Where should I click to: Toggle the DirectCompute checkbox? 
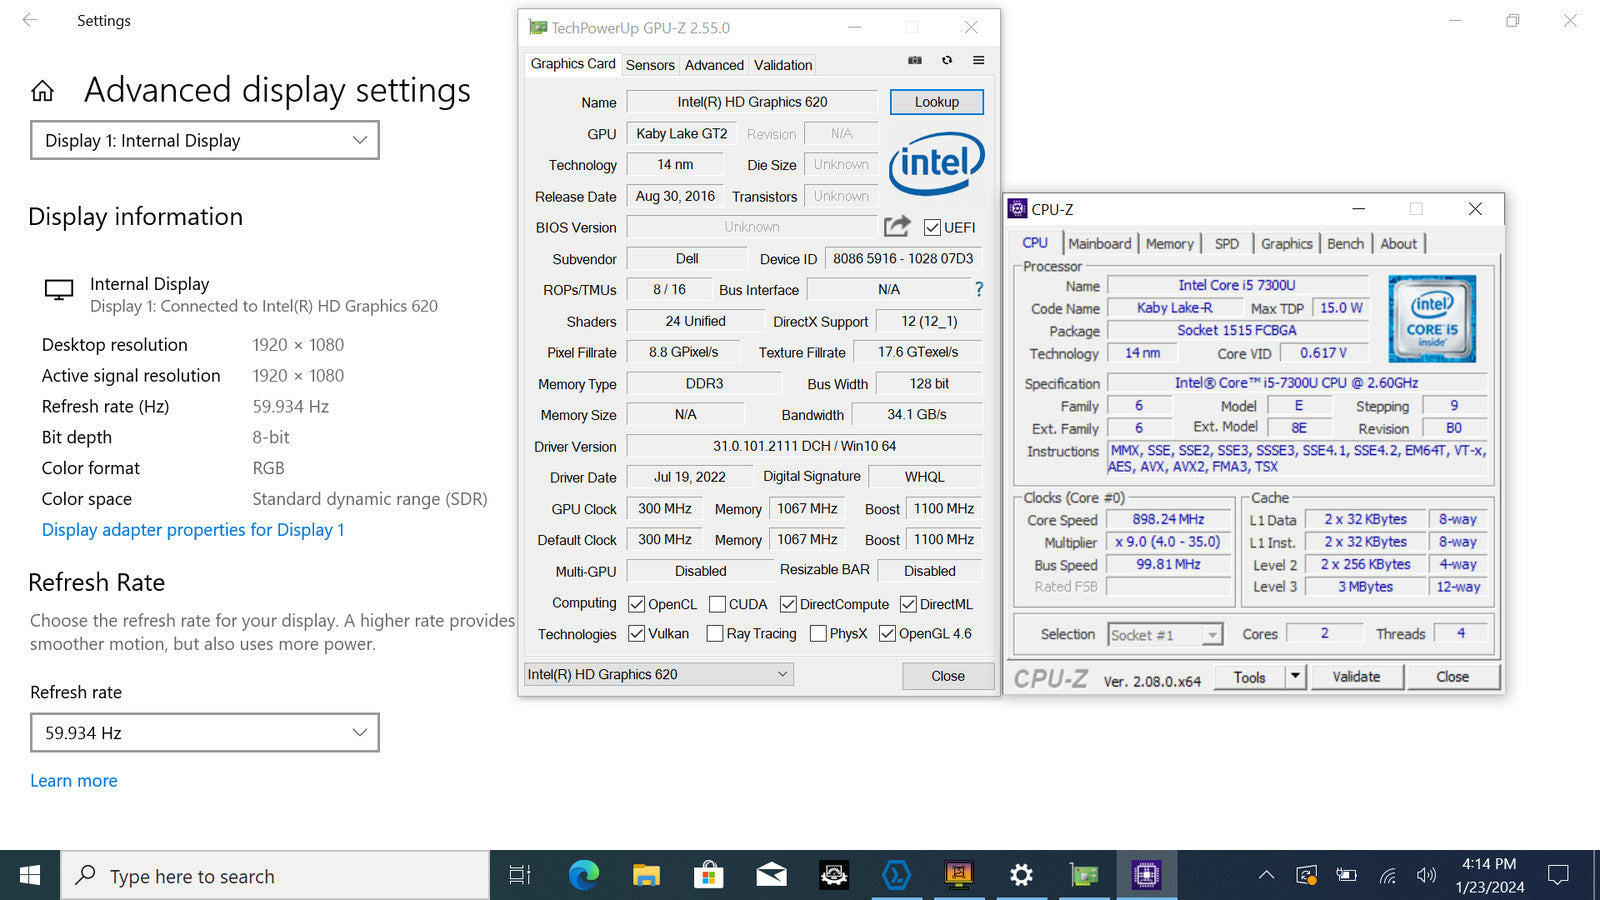(788, 604)
